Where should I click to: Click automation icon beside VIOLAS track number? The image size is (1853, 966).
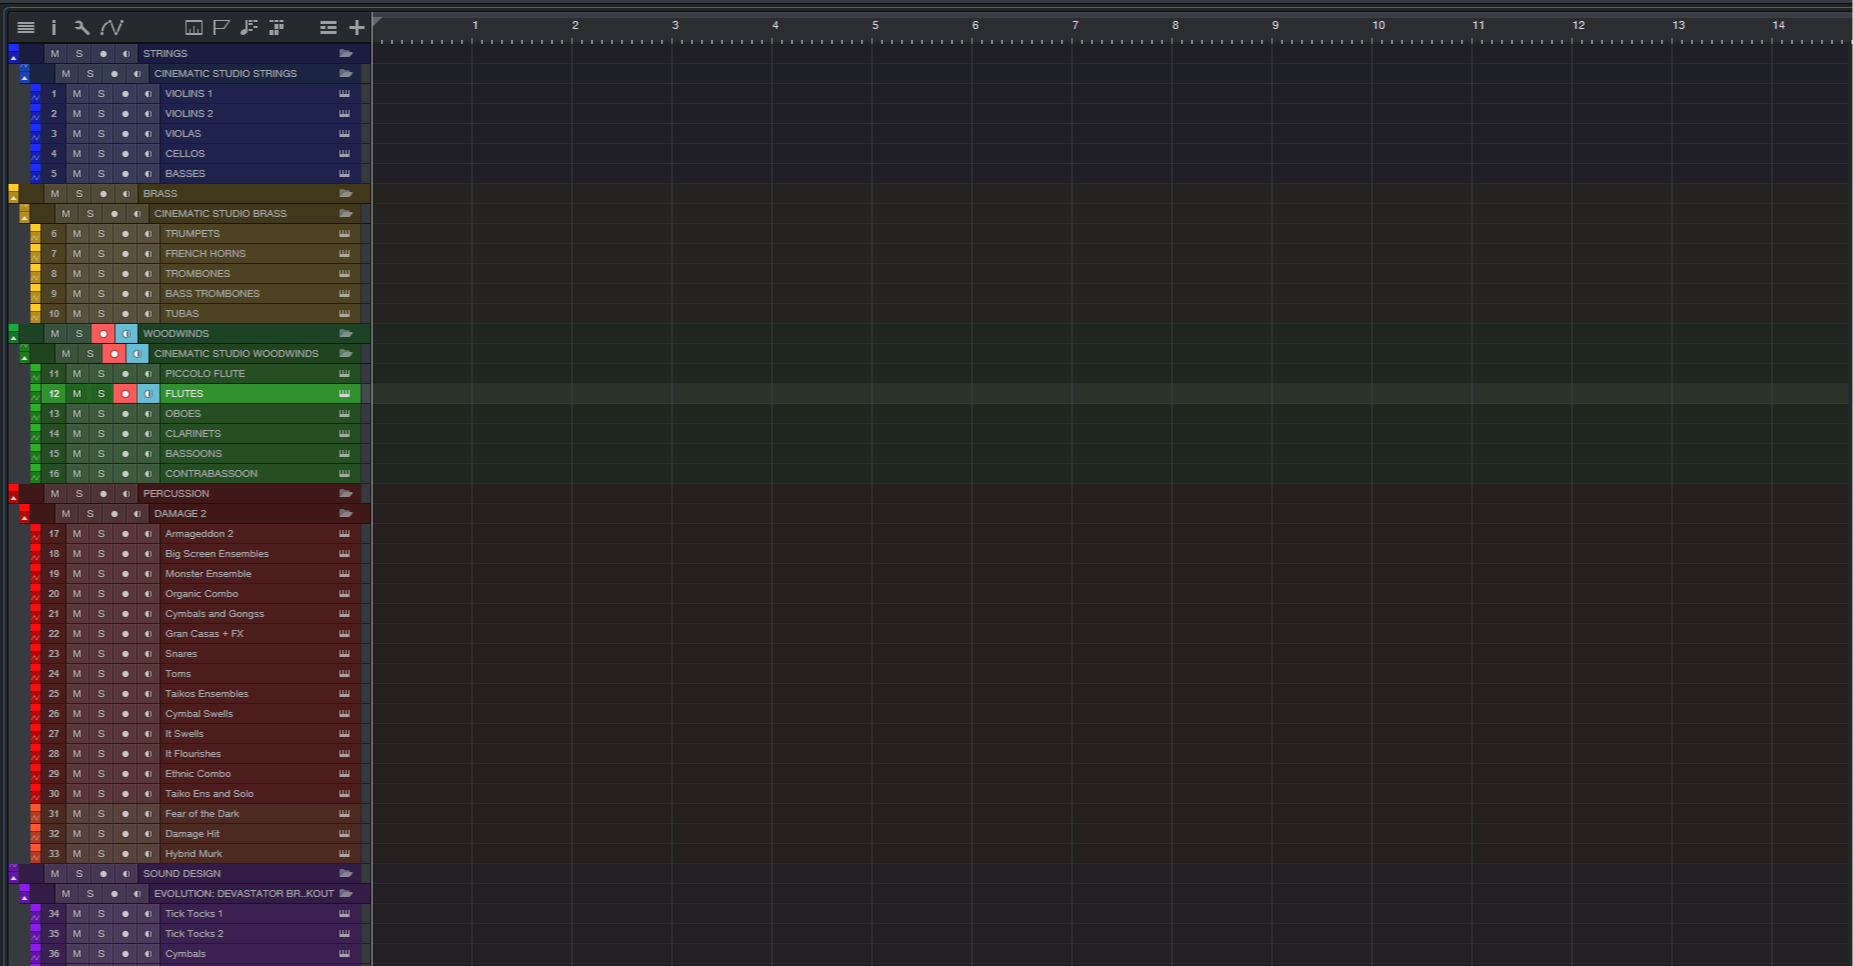coord(35,137)
